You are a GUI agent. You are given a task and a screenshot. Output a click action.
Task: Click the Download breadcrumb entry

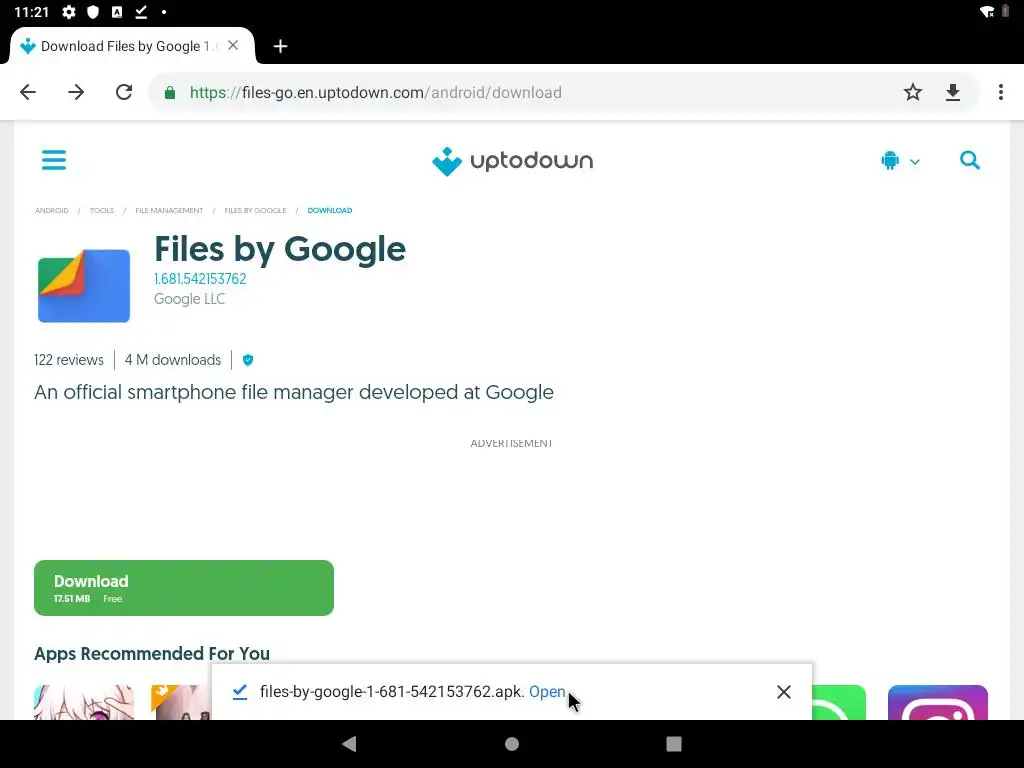(x=330, y=210)
